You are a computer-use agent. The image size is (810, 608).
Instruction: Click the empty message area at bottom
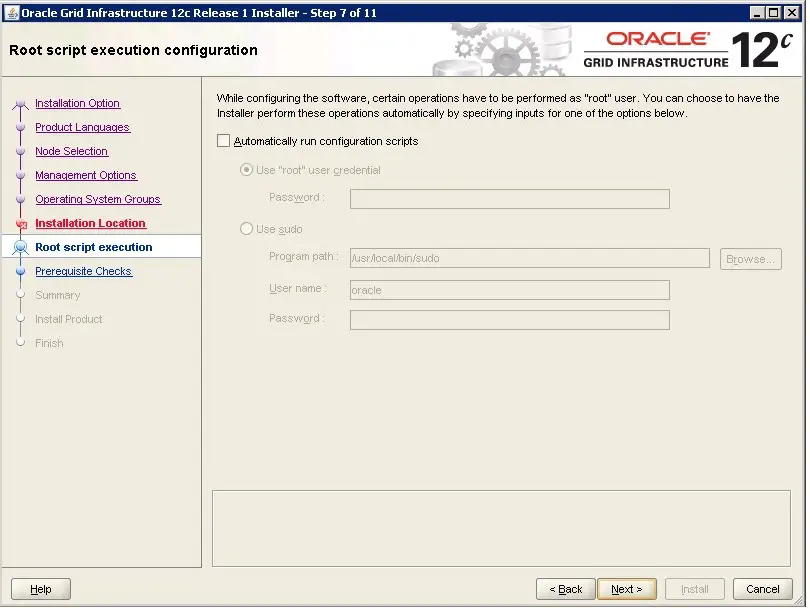pos(501,528)
